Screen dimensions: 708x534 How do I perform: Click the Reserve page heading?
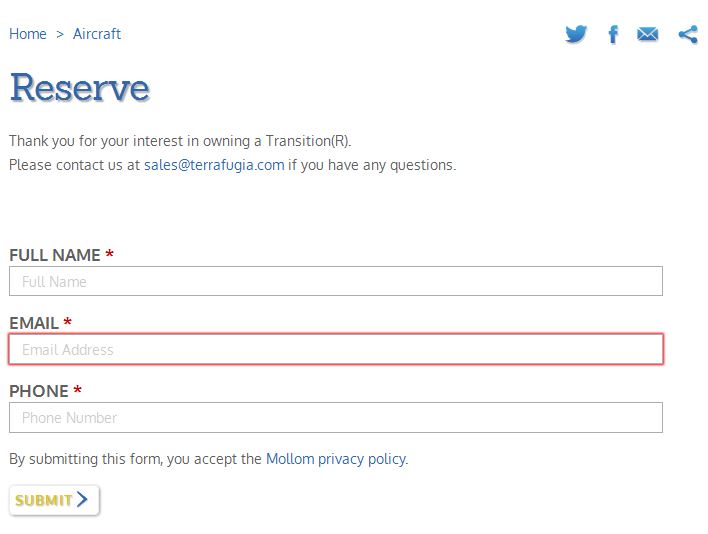(x=80, y=88)
